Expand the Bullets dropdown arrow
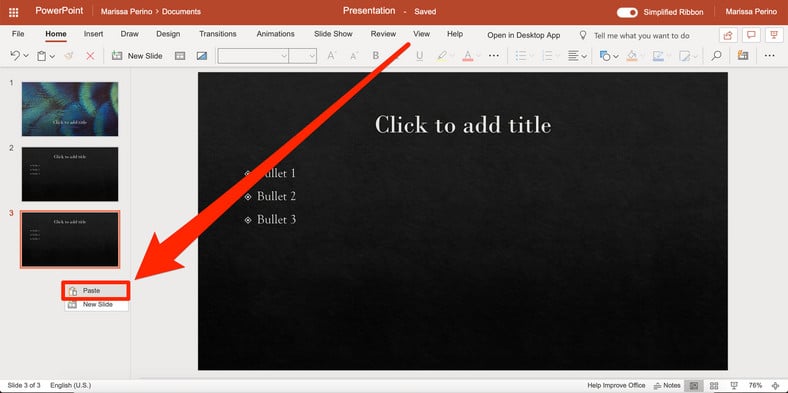This screenshot has width=788, height=393. (x=531, y=56)
